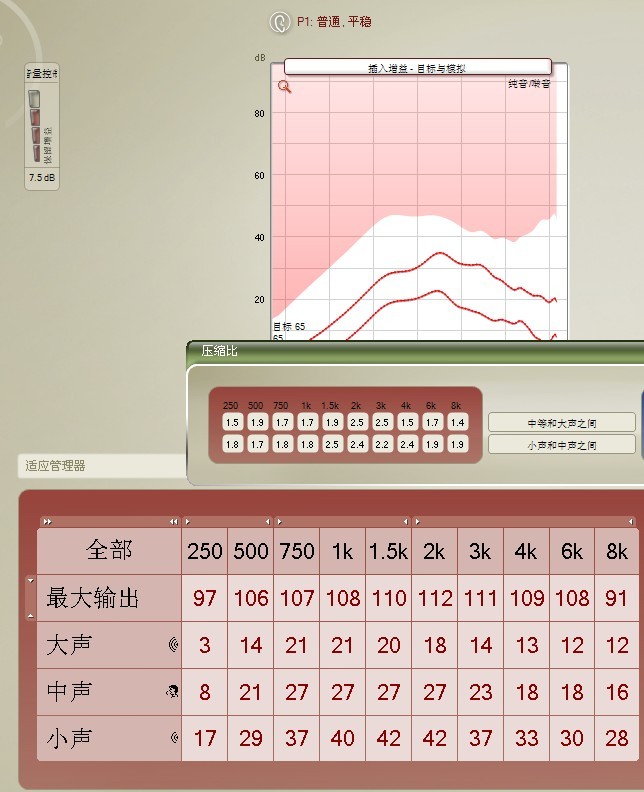Click the down arrow beside 最大输出 row
Screen dimensions: 644x792
pos(31,581)
